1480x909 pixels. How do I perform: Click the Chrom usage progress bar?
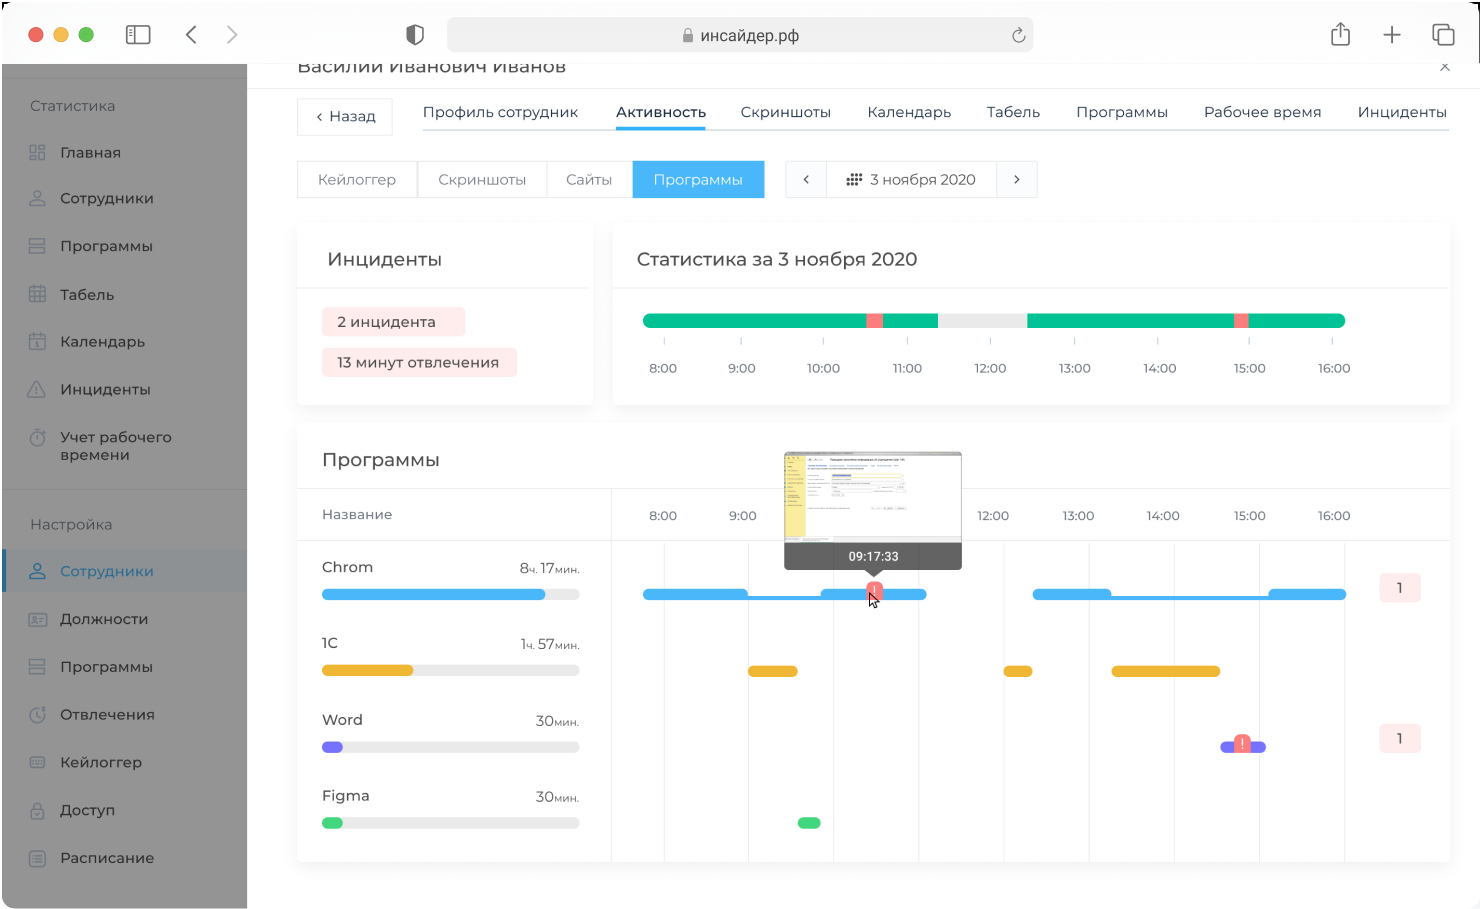point(450,595)
